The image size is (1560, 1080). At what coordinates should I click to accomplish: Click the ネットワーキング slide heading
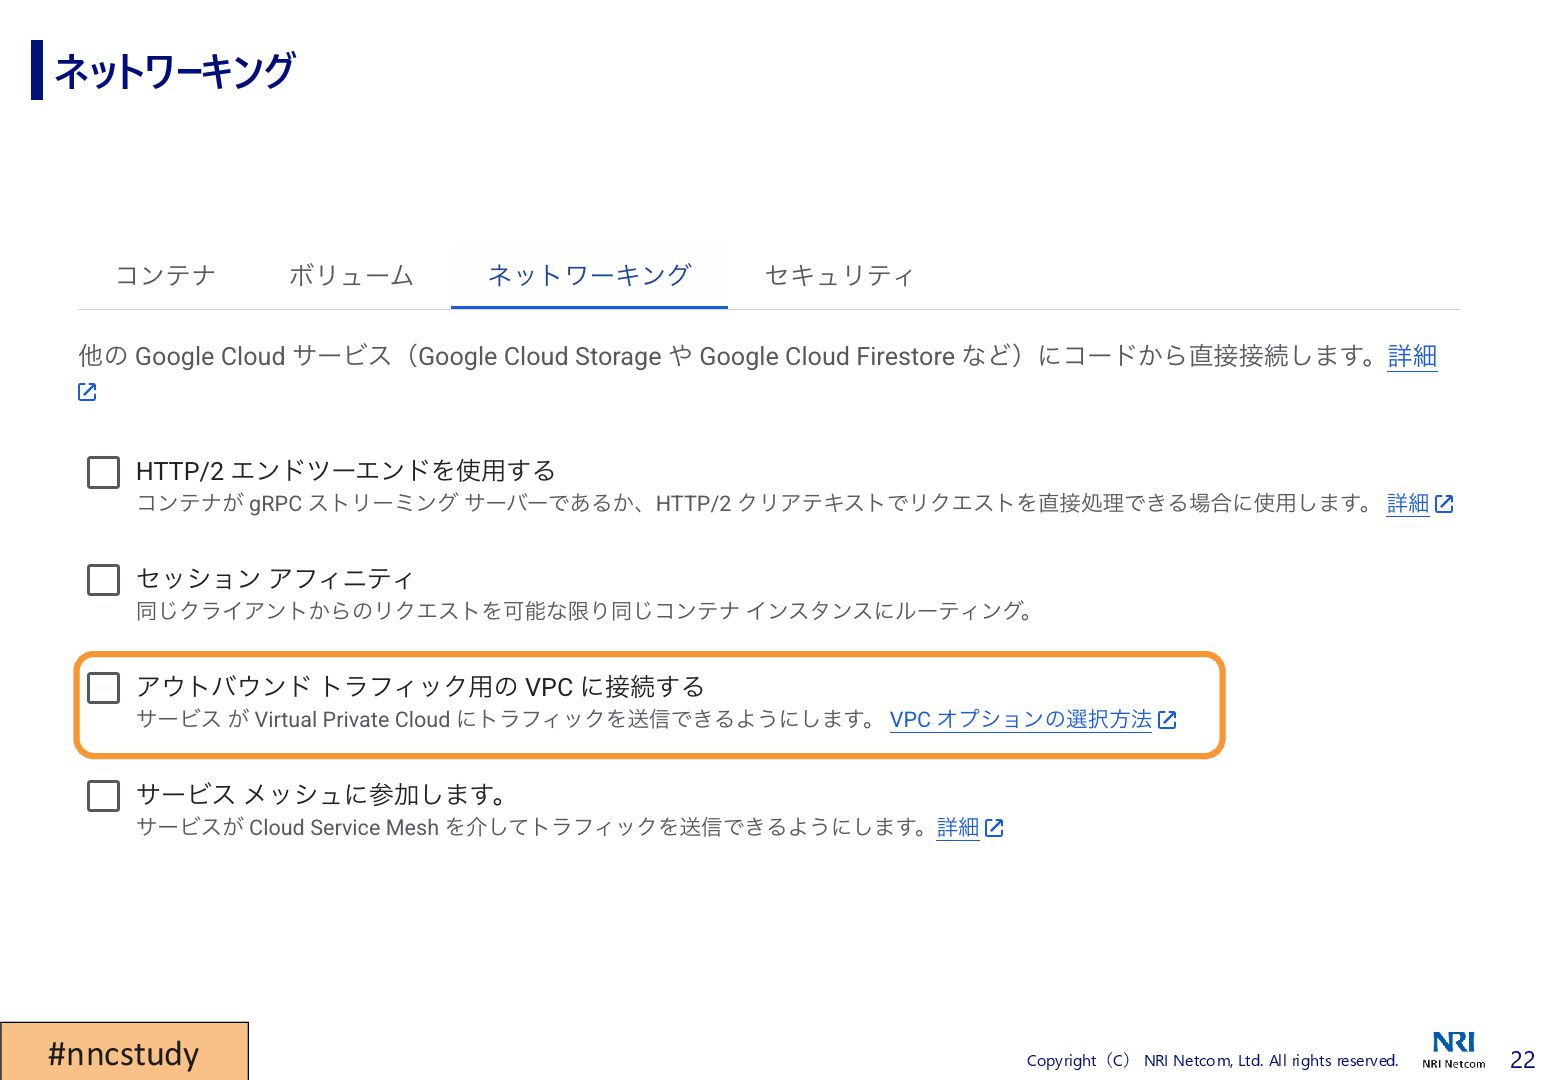[175, 71]
